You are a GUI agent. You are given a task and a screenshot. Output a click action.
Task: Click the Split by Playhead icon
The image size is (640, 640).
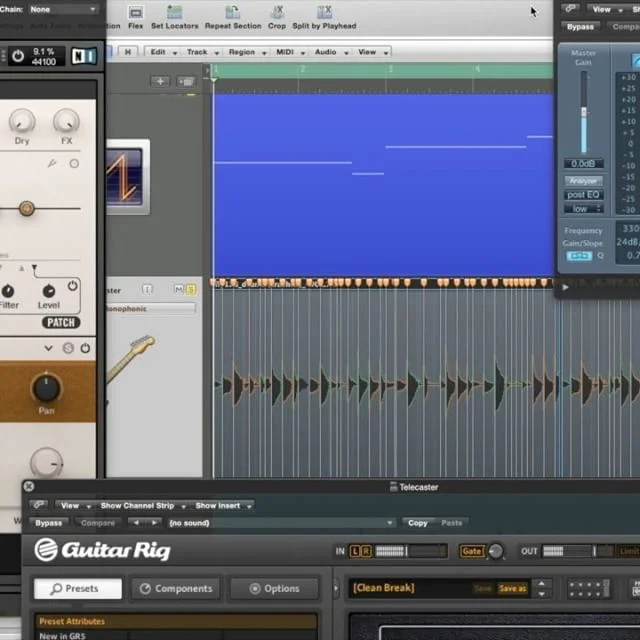tap(324, 12)
